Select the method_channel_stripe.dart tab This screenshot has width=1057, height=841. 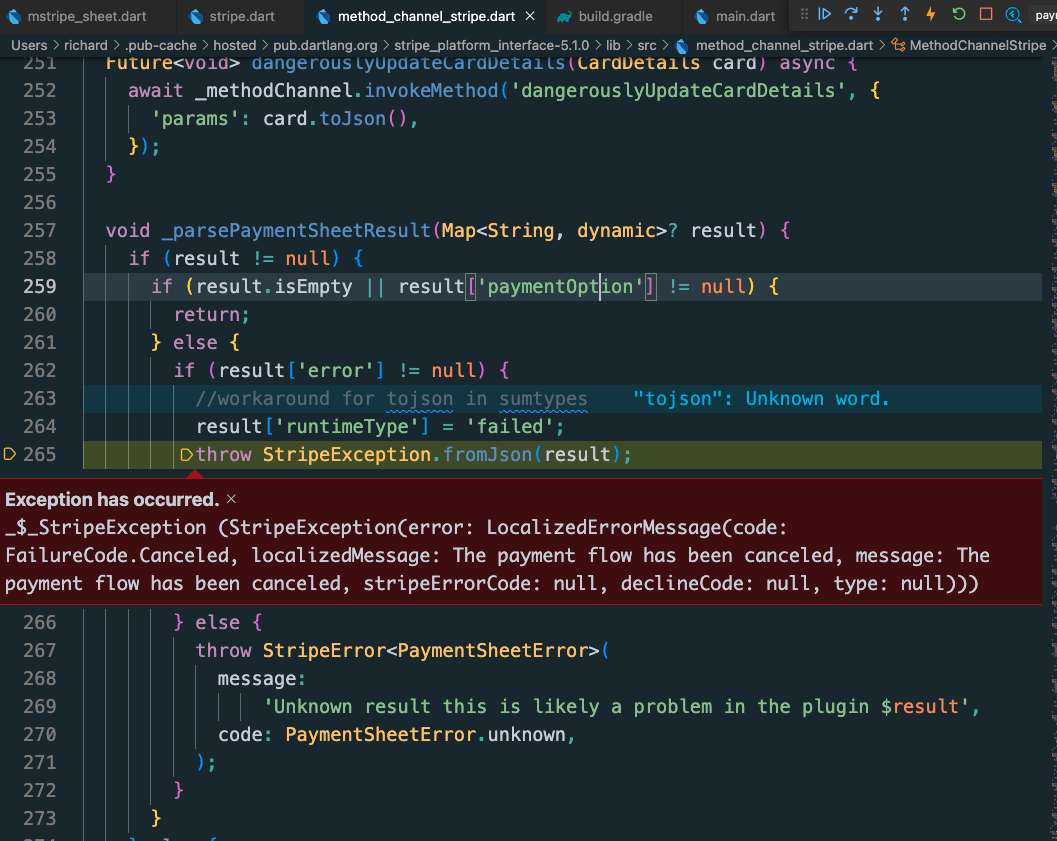pyautogui.click(x=425, y=16)
